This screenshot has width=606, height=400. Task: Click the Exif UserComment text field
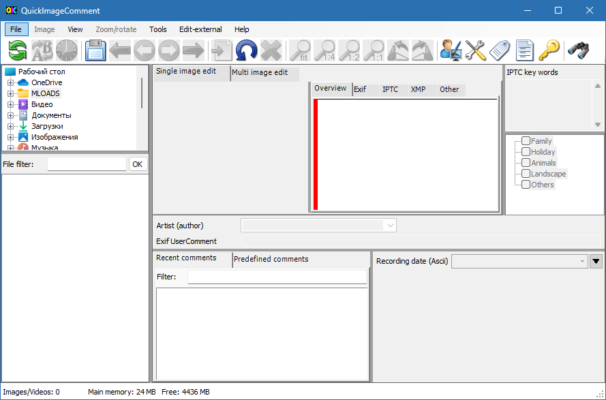tap(422, 241)
